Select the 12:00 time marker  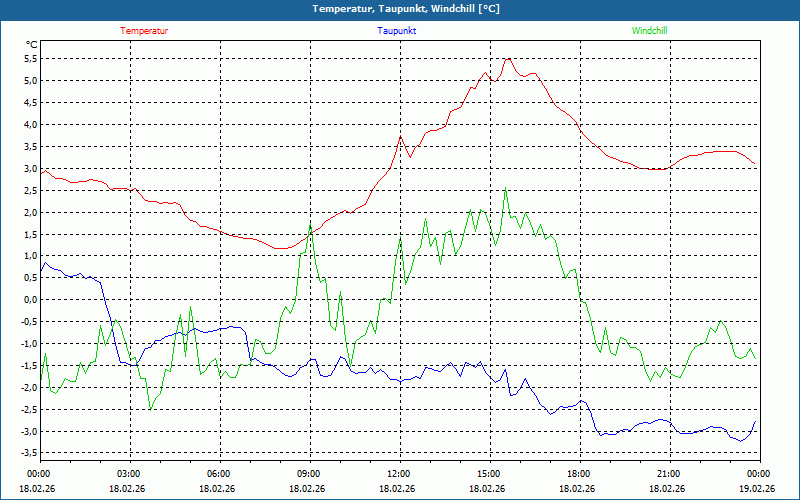click(399, 474)
